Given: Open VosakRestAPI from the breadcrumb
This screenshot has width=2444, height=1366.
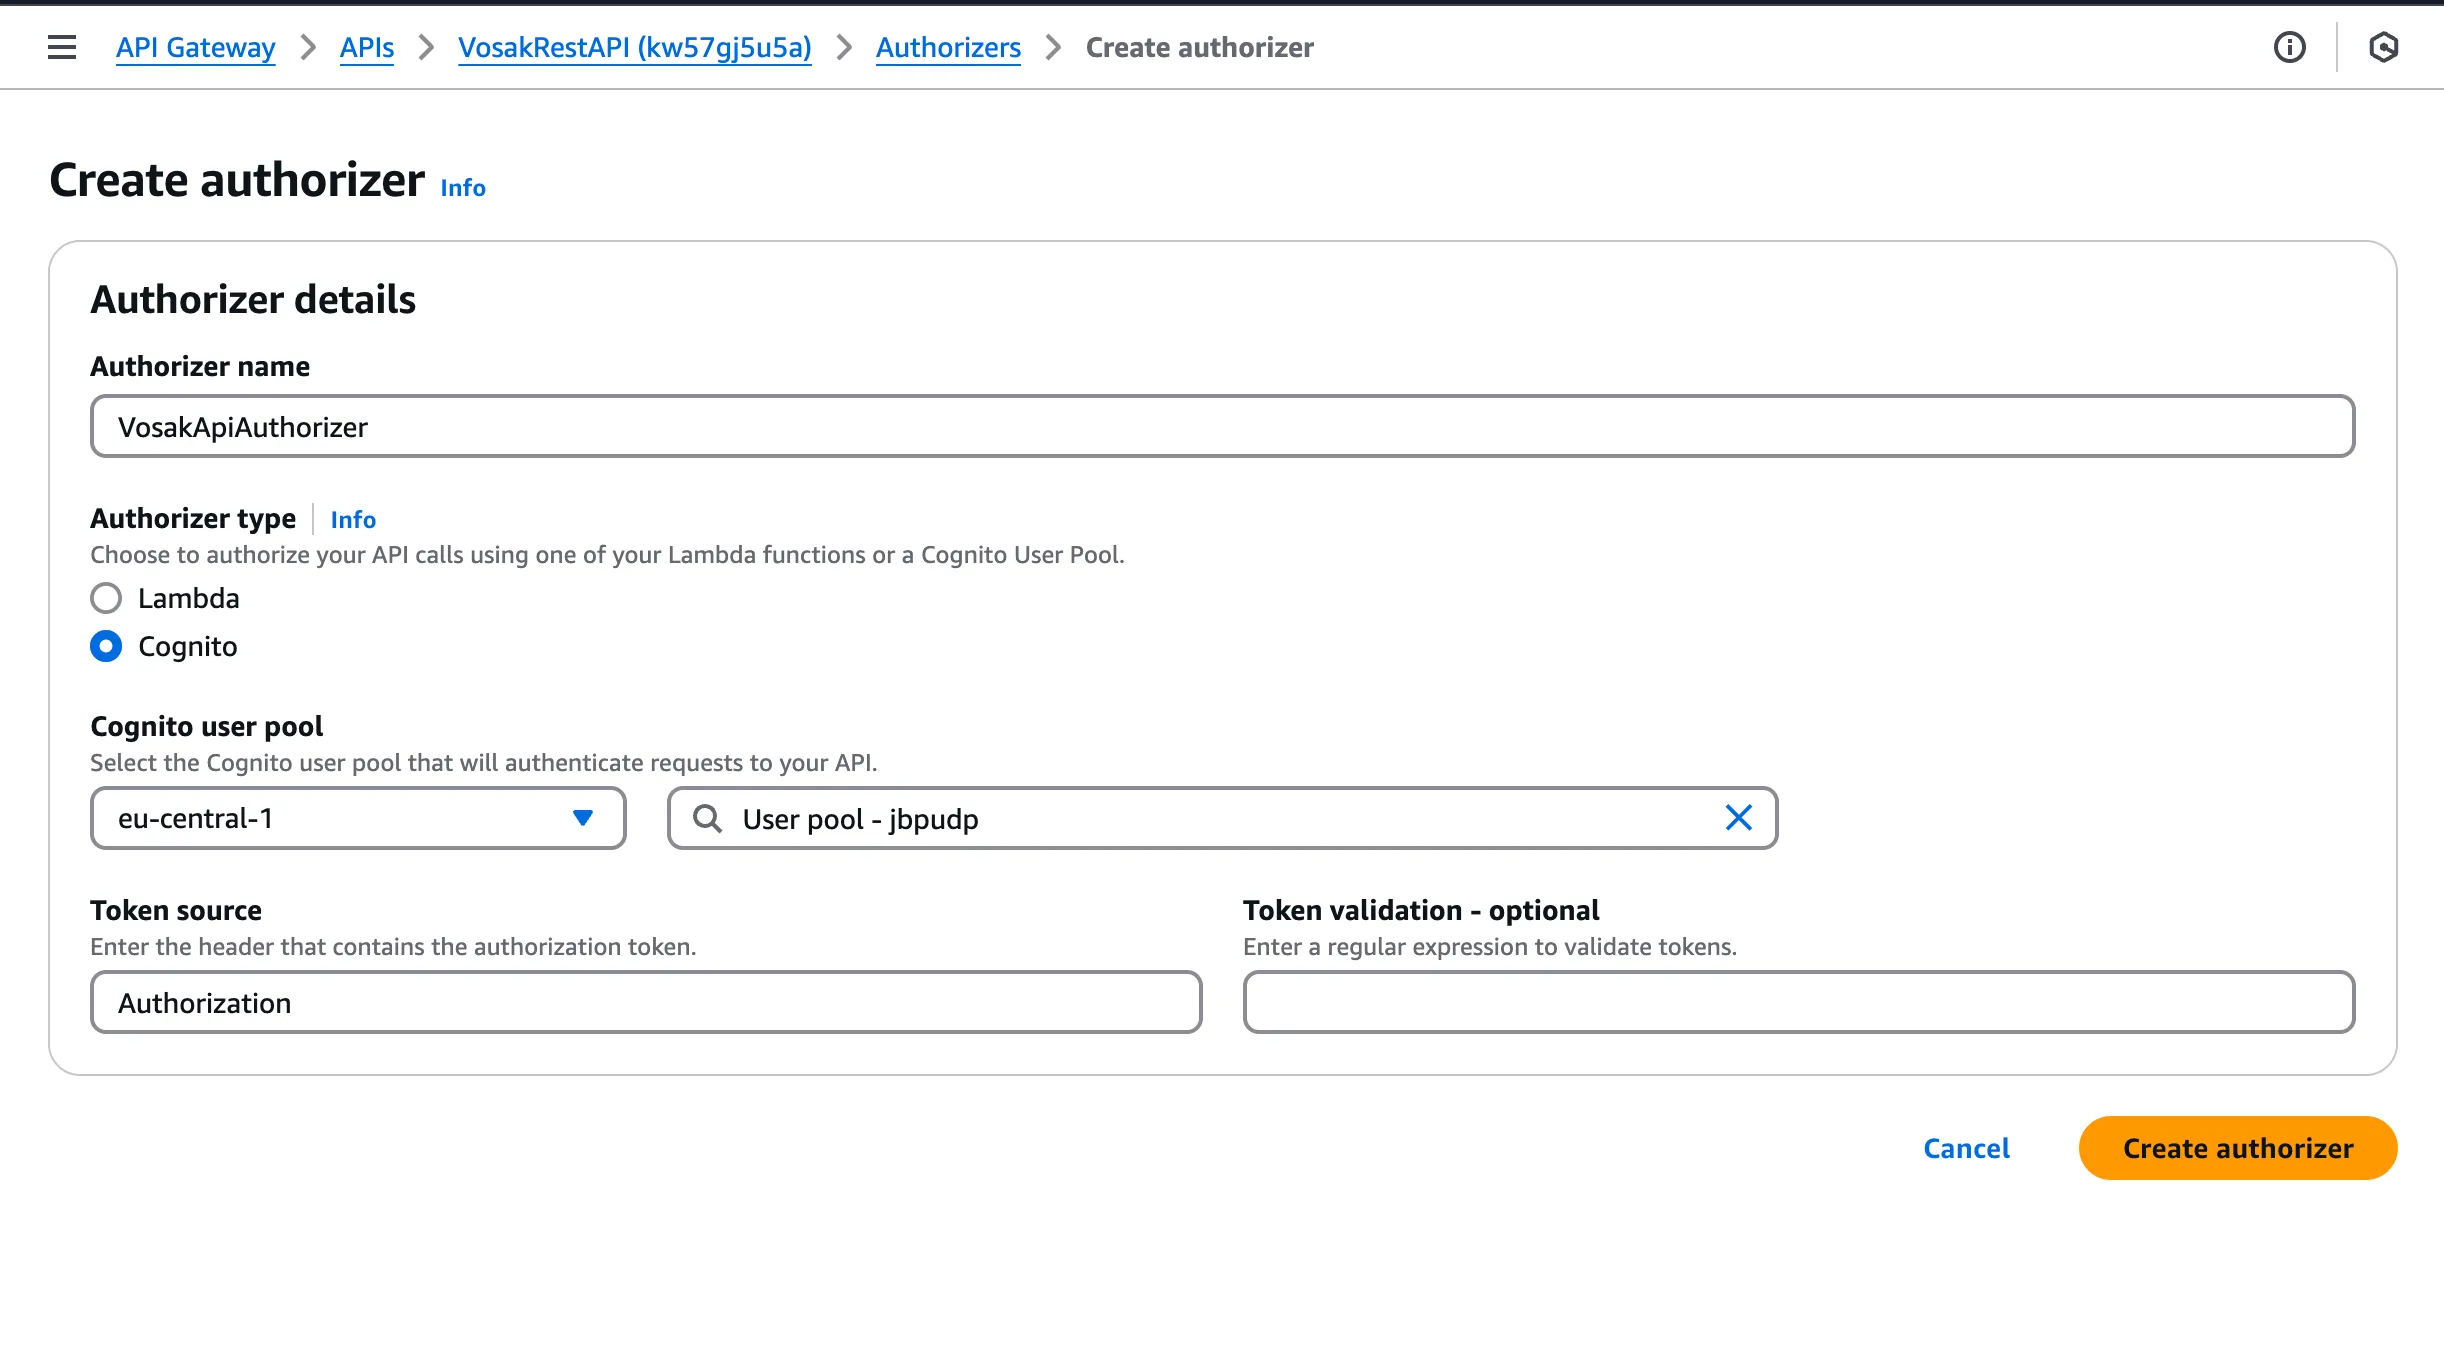Looking at the screenshot, I should (x=634, y=47).
